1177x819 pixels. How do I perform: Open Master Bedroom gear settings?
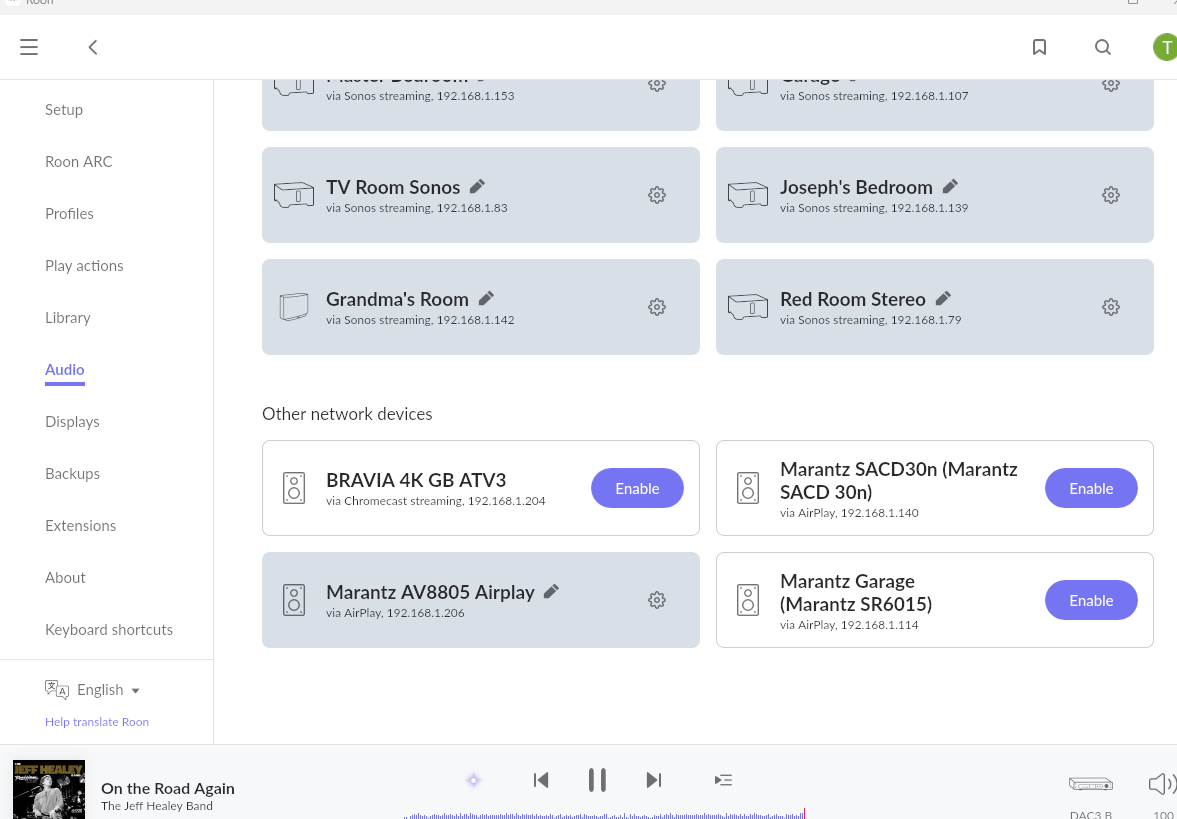[x=657, y=84]
